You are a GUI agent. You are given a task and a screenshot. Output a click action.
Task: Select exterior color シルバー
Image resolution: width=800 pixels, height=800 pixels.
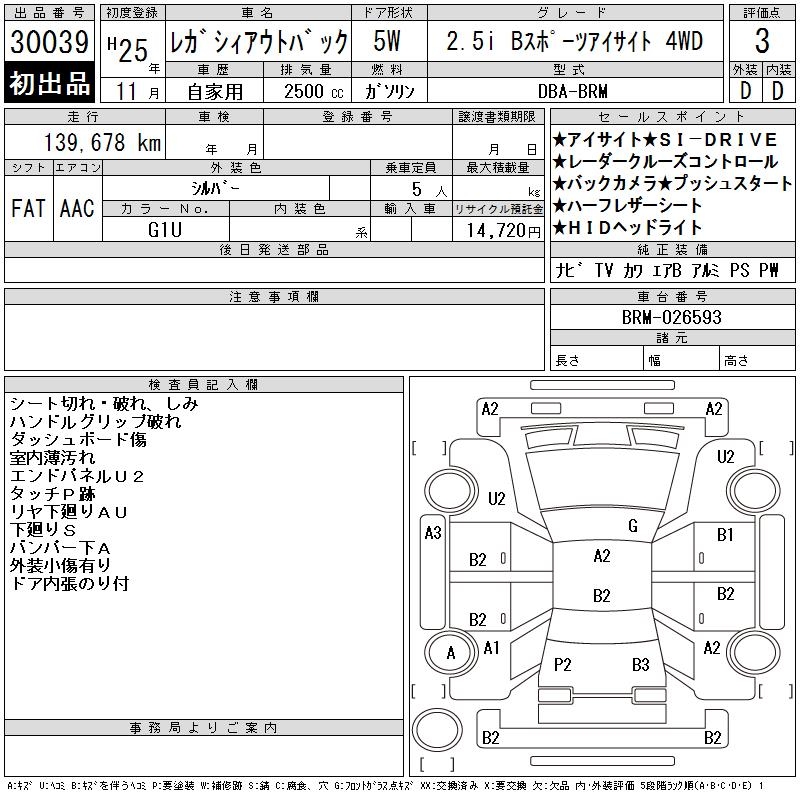pyautogui.click(x=215, y=188)
